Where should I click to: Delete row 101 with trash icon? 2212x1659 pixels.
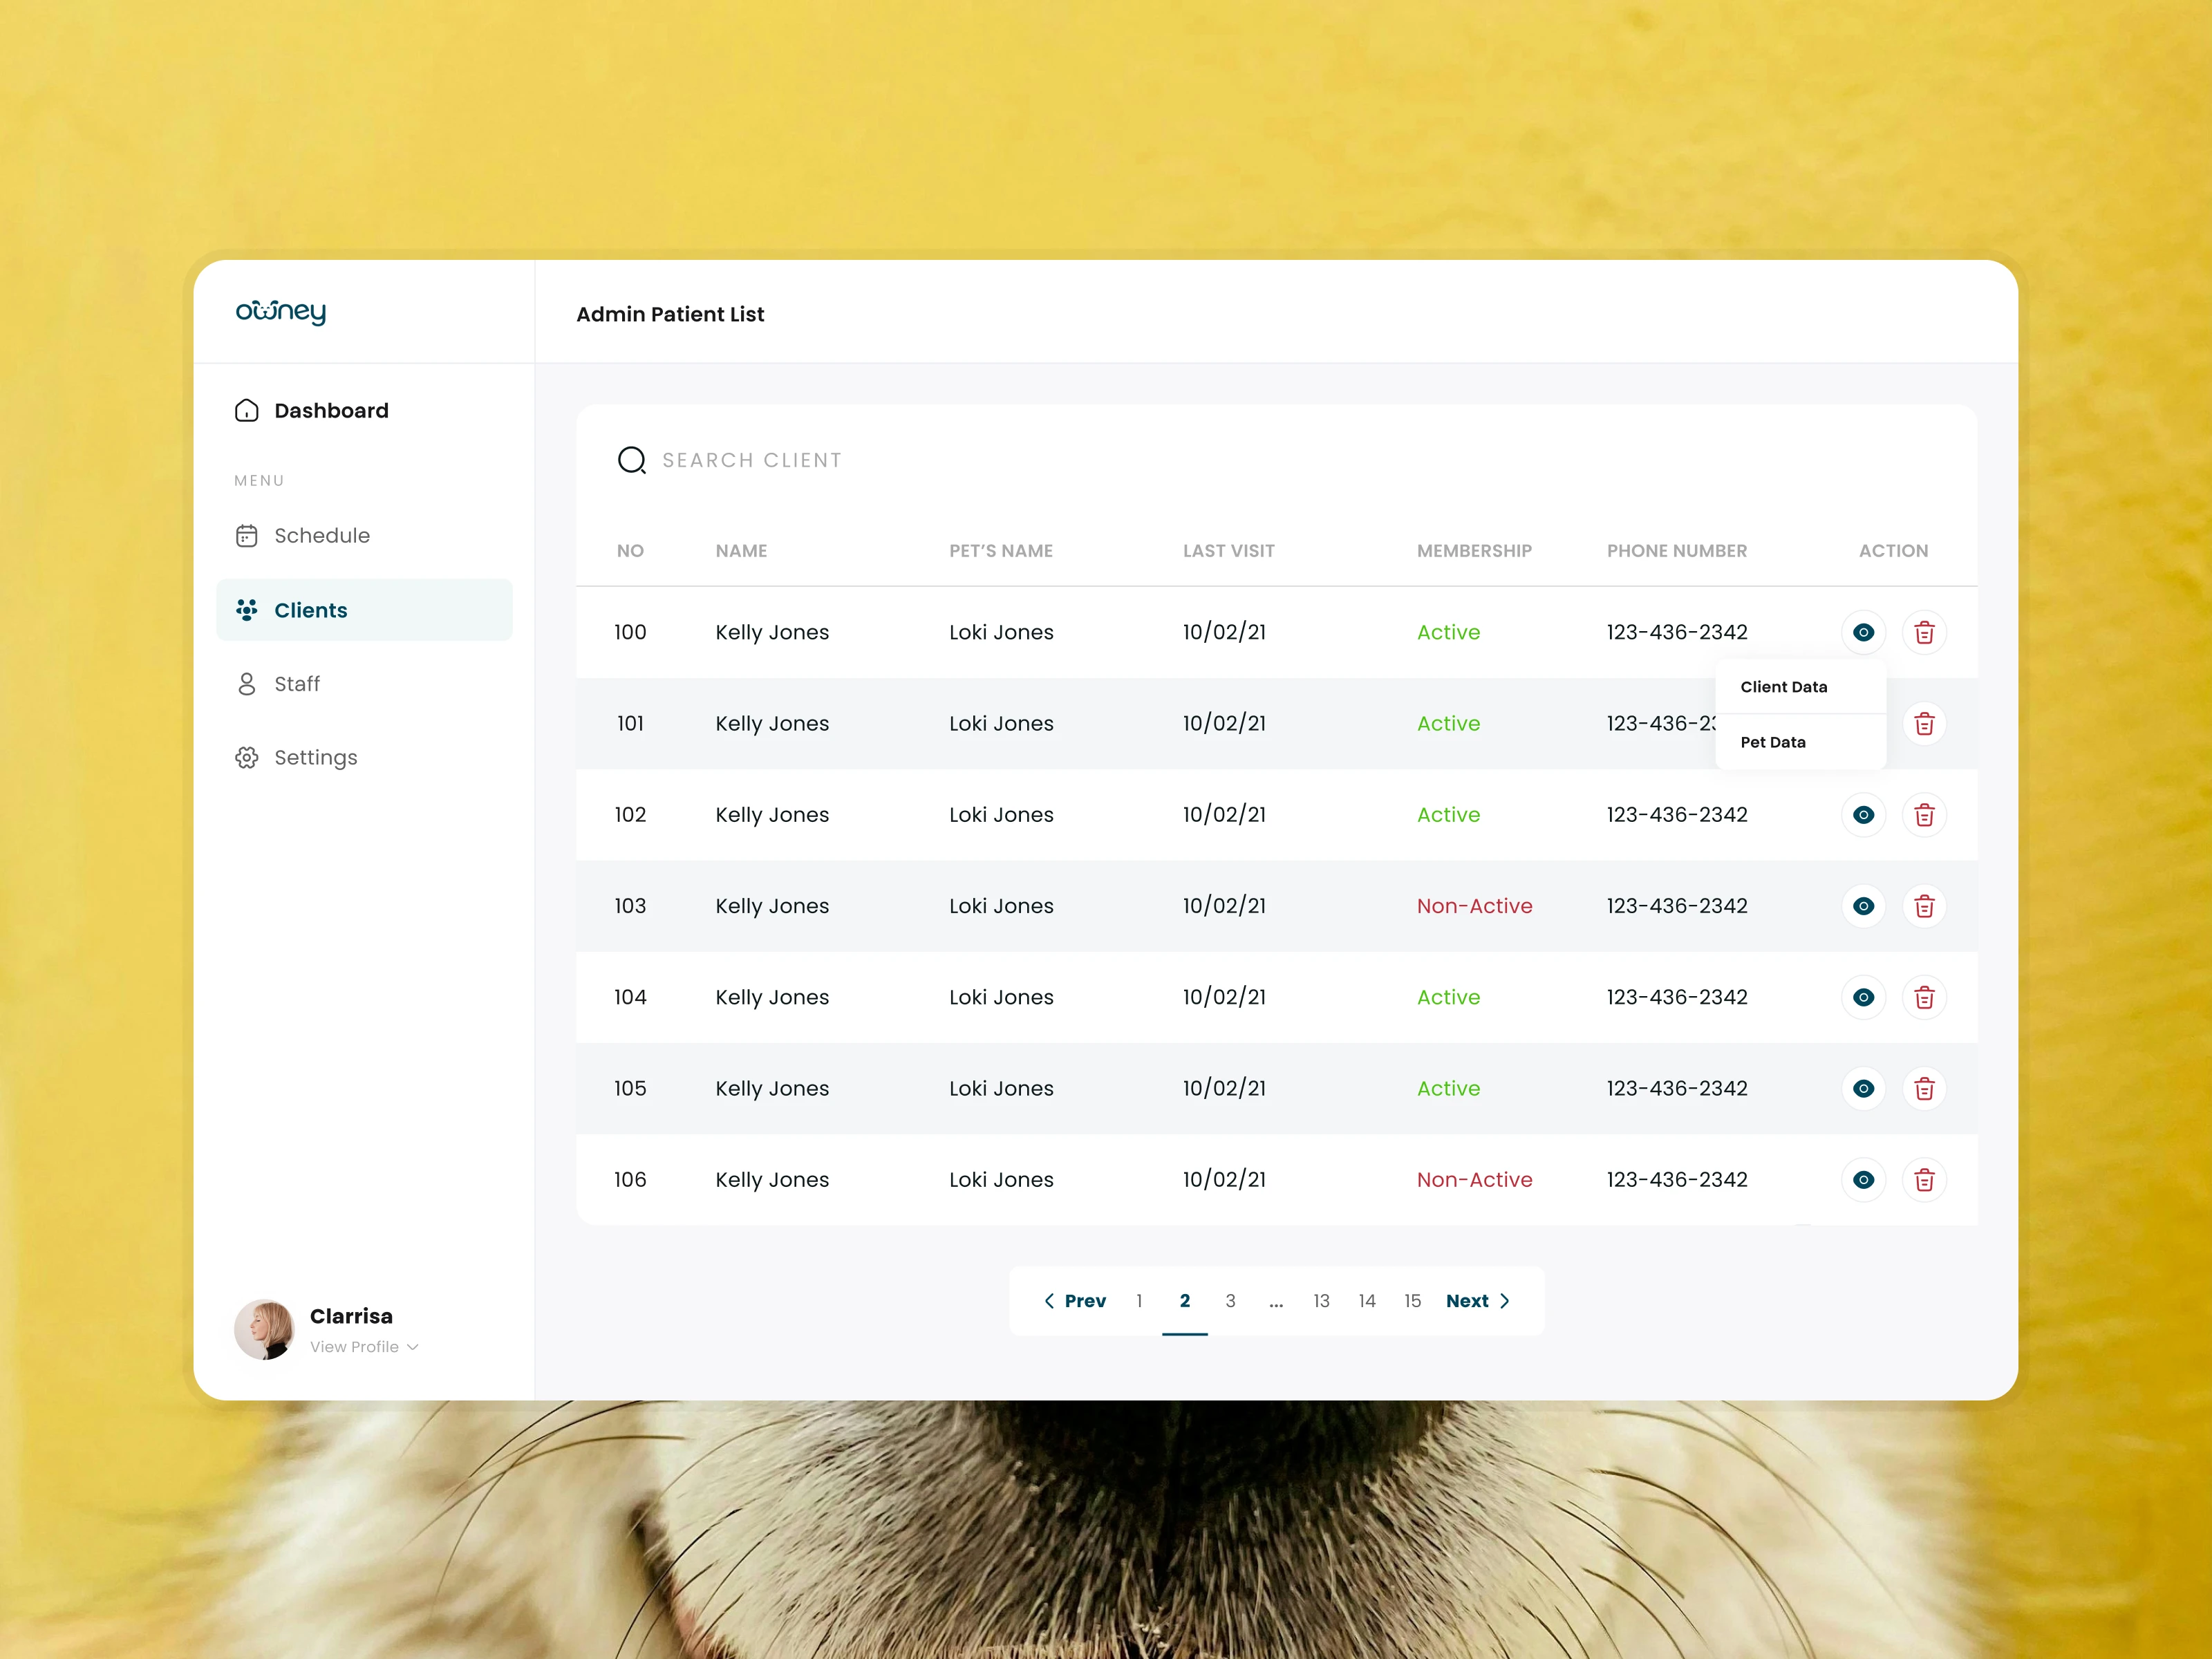point(1924,724)
